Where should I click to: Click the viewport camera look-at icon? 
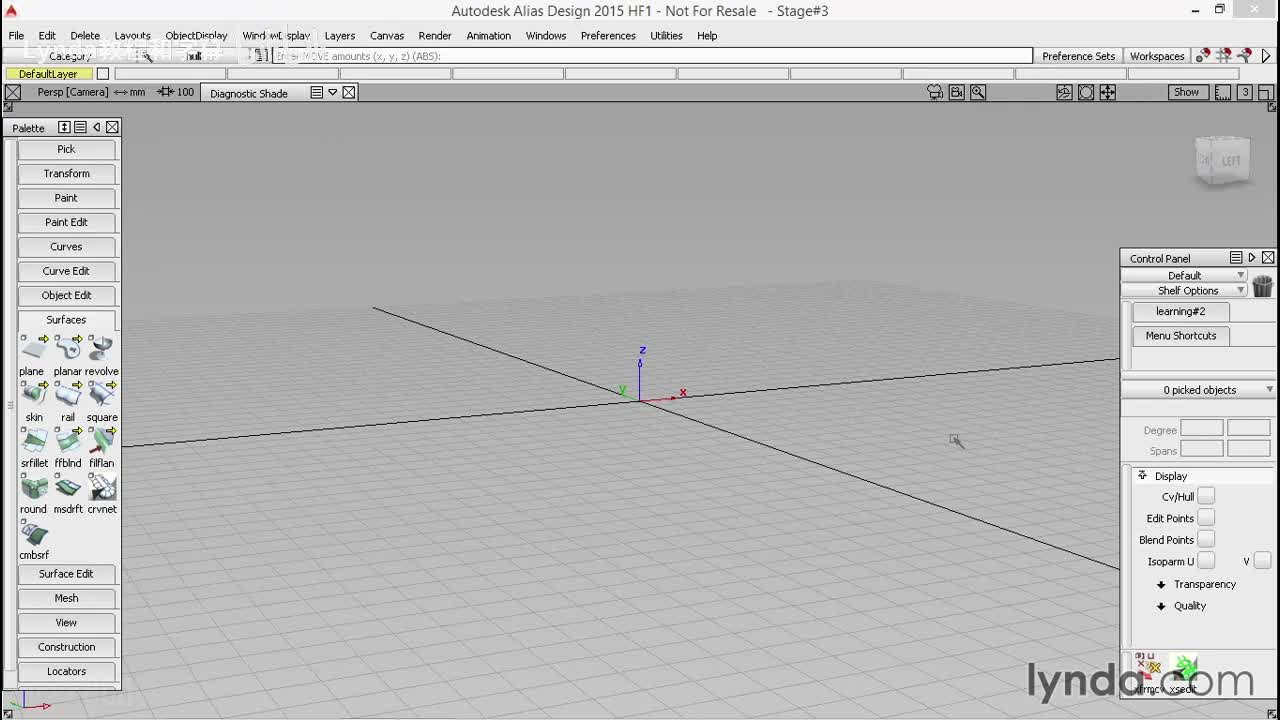pos(935,92)
